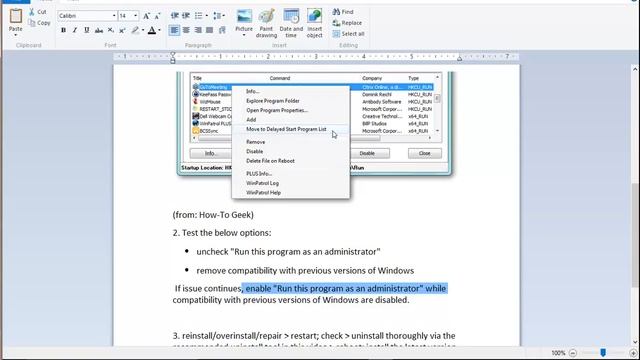Toggle underline formatting
The height and width of the screenshot is (360, 640).
click(87, 30)
